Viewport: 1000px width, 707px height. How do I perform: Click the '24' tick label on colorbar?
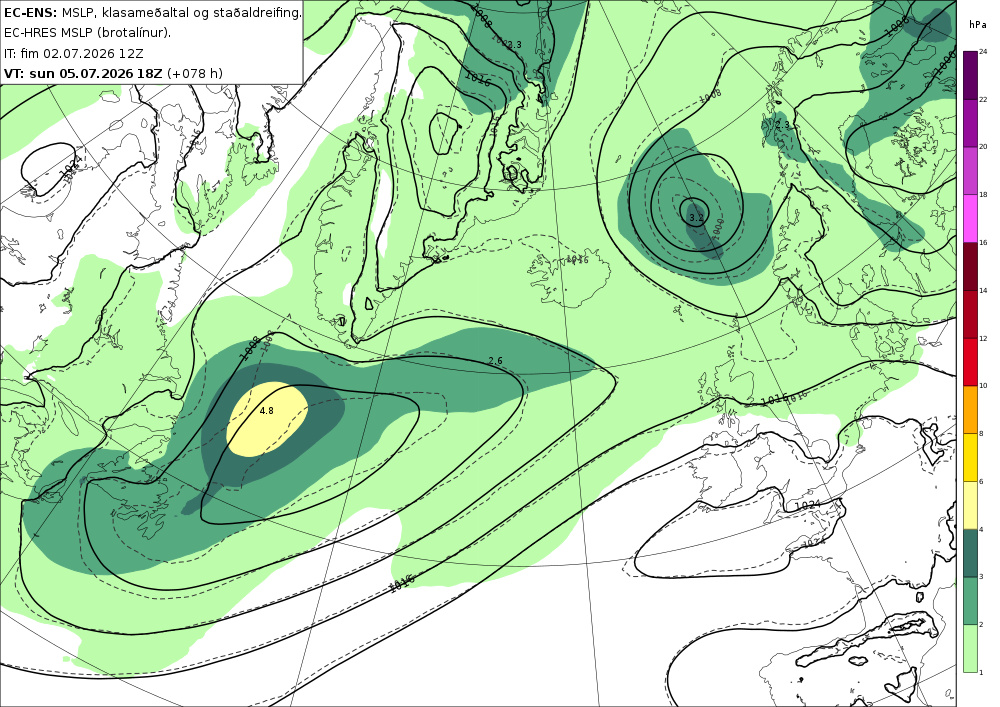[x=983, y=52]
